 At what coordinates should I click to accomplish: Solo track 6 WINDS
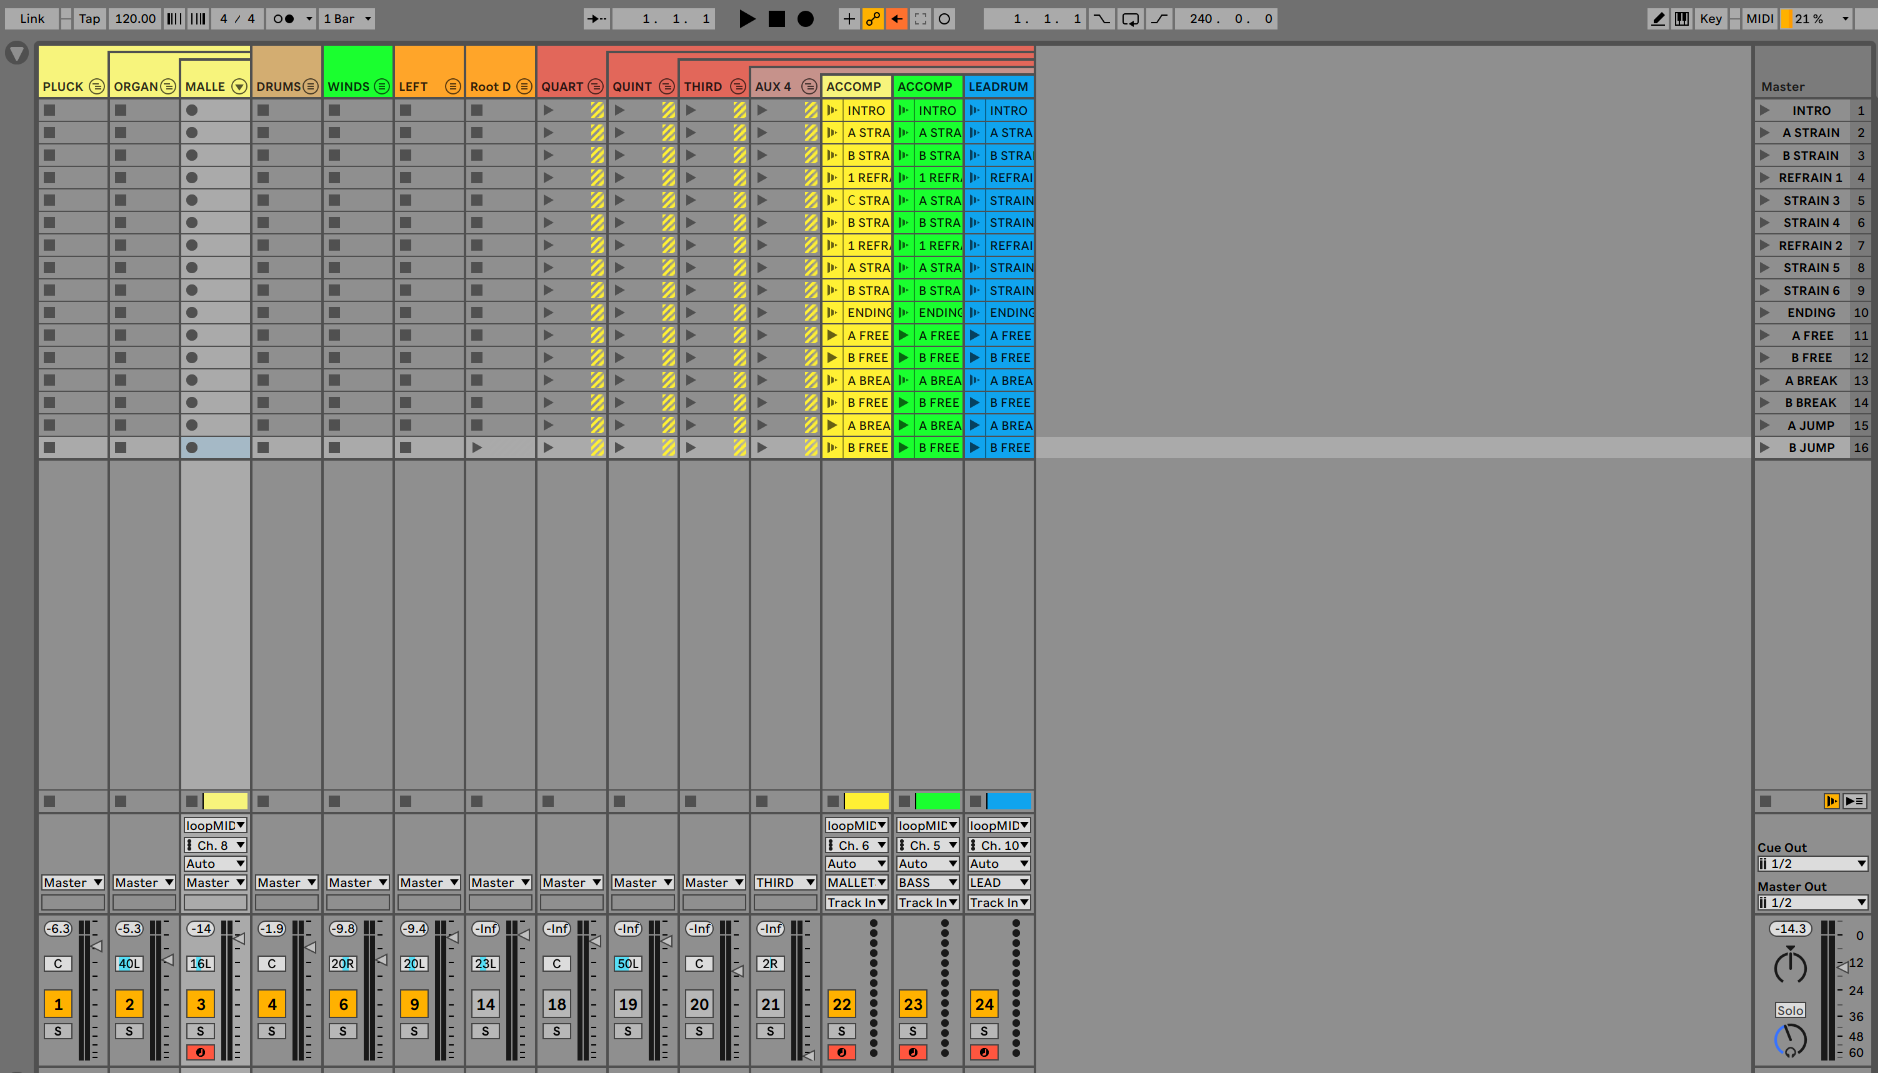click(x=343, y=1031)
